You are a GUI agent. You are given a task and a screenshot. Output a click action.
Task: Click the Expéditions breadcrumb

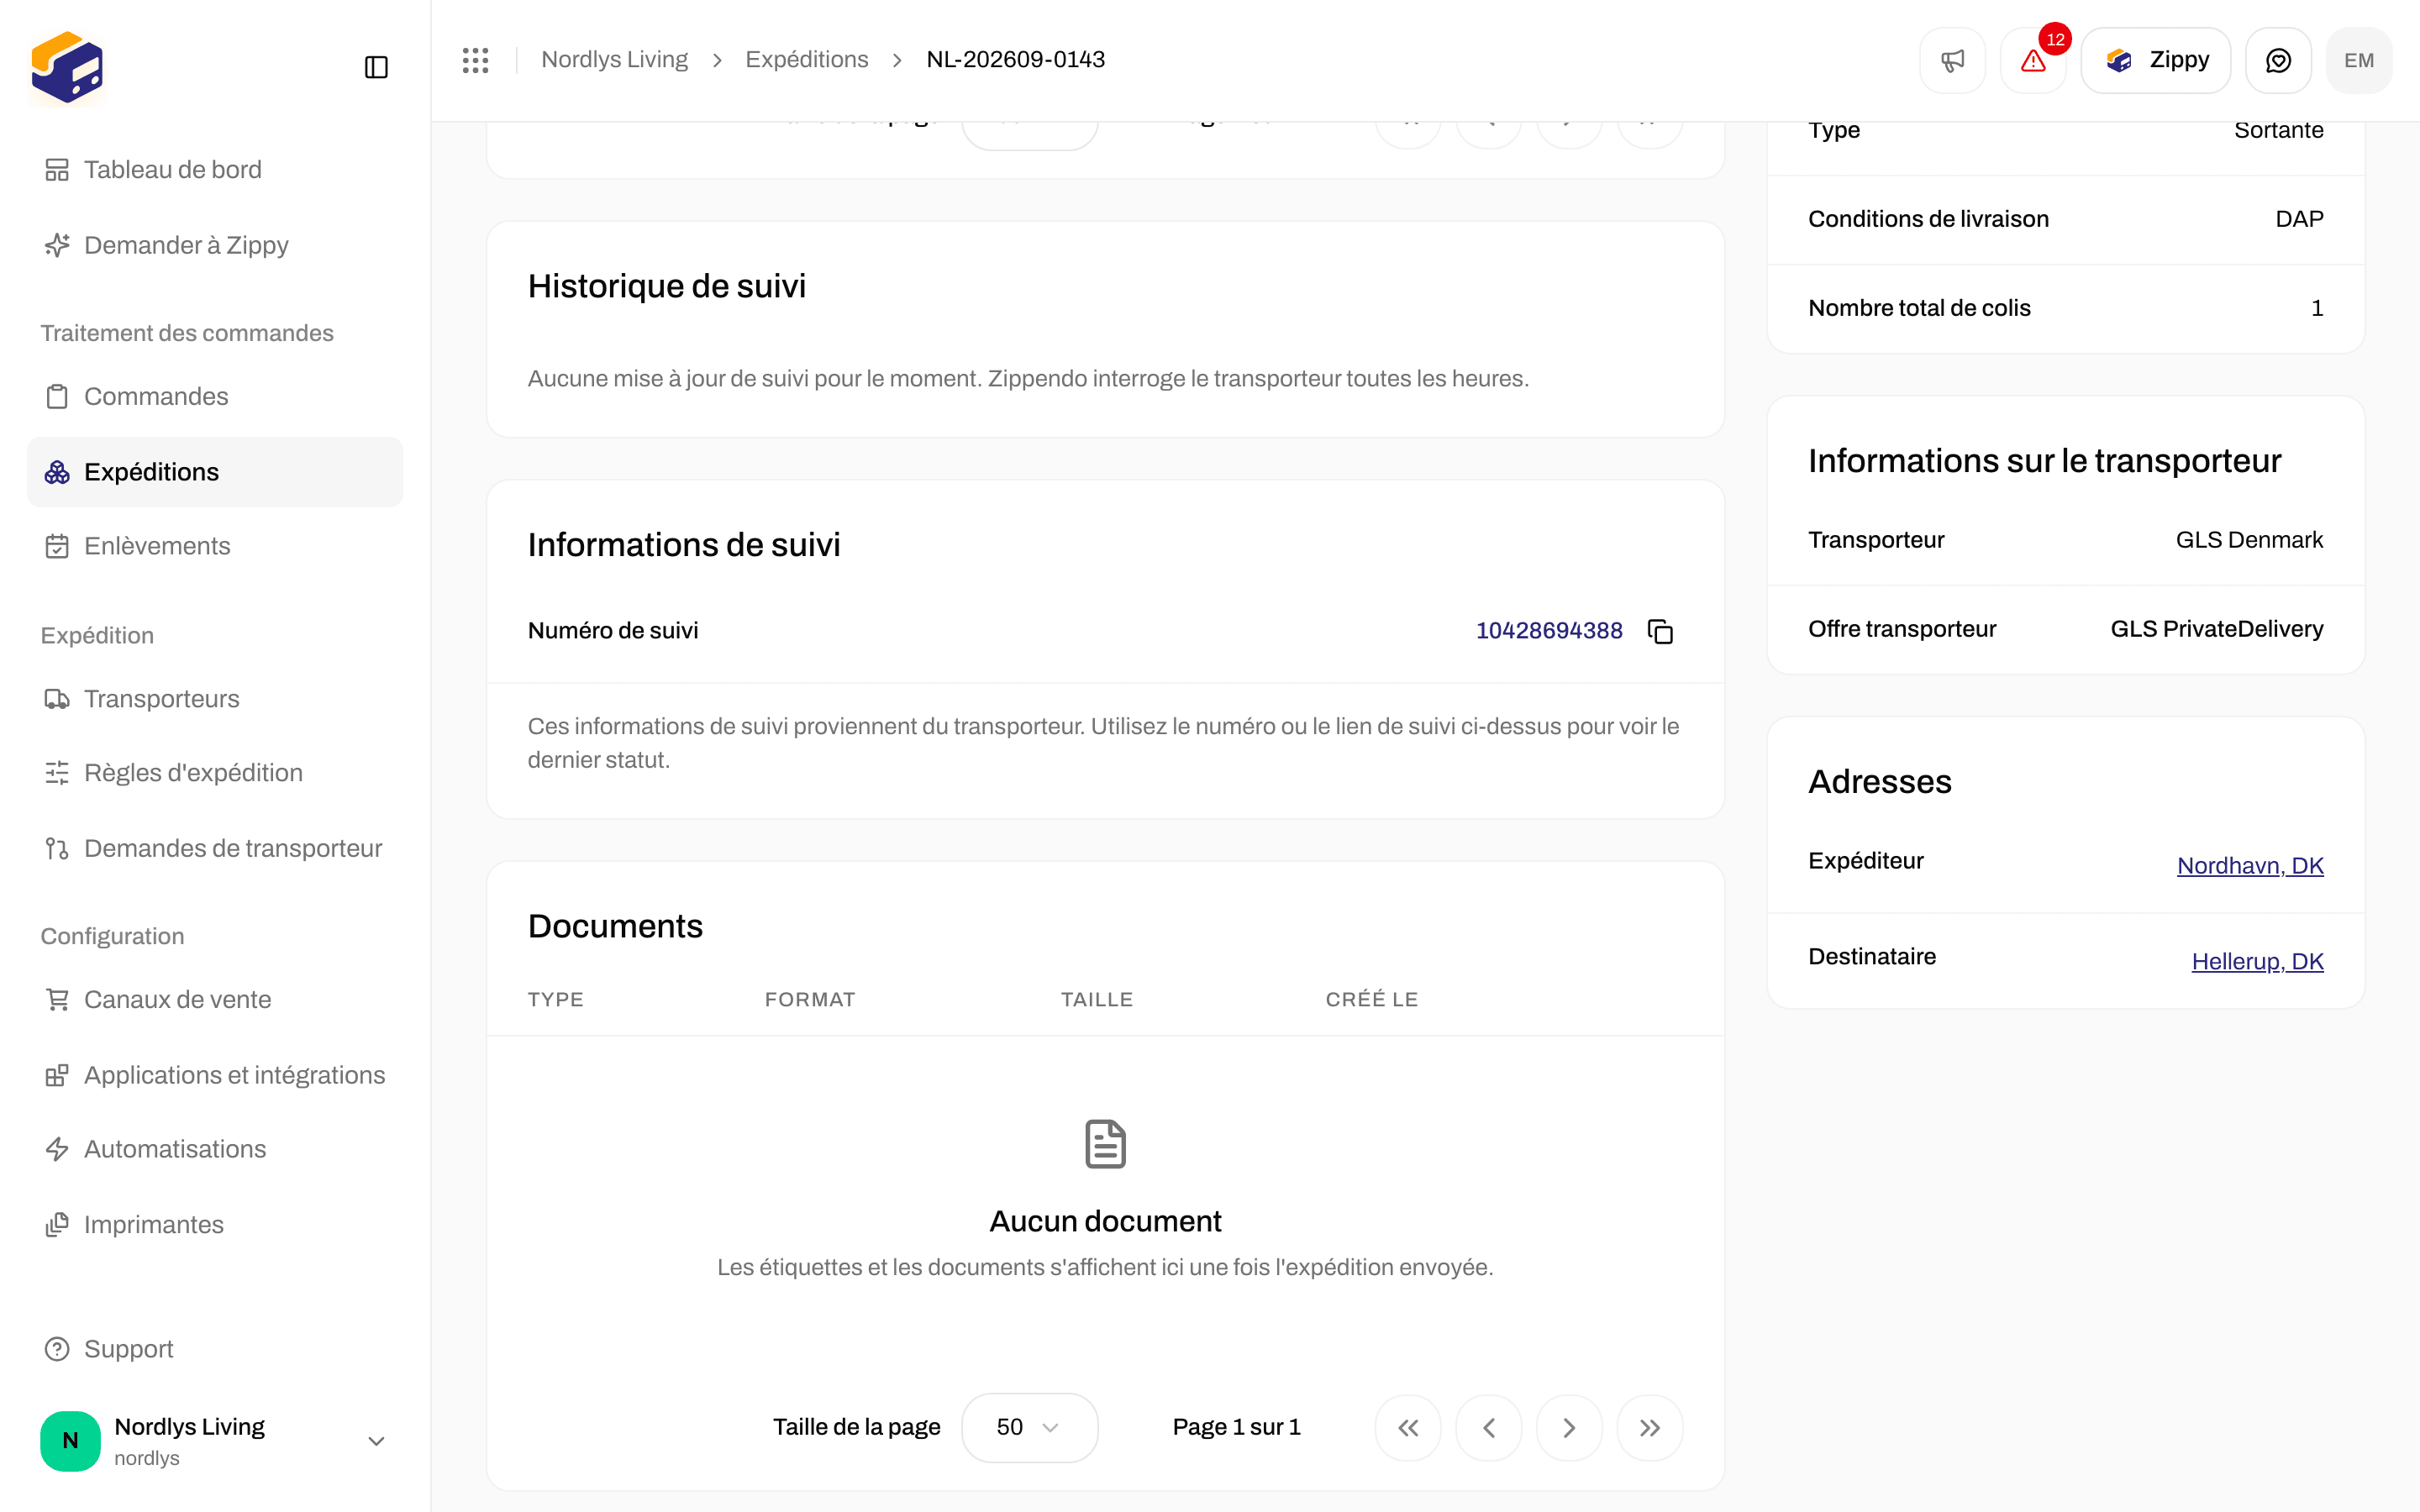coord(806,60)
